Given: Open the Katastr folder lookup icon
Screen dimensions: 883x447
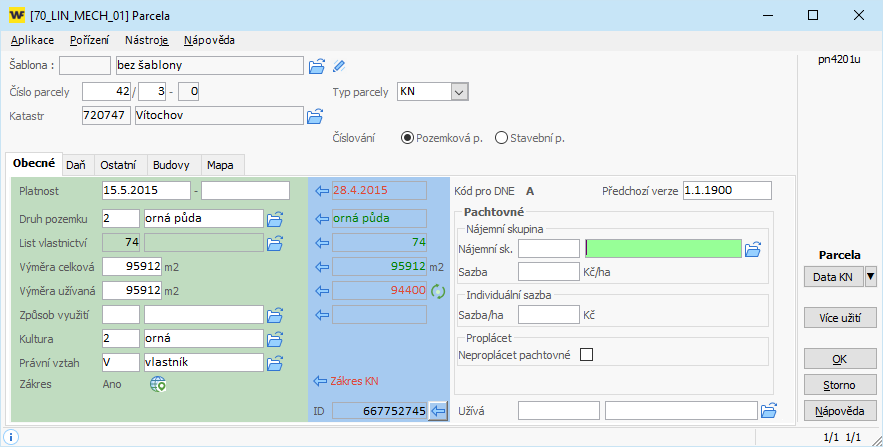Looking at the screenshot, I should (315, 117).
